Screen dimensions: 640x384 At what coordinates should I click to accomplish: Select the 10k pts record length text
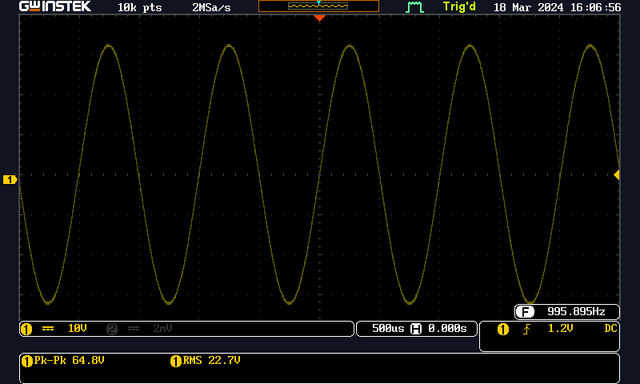(x=140, y=7)
